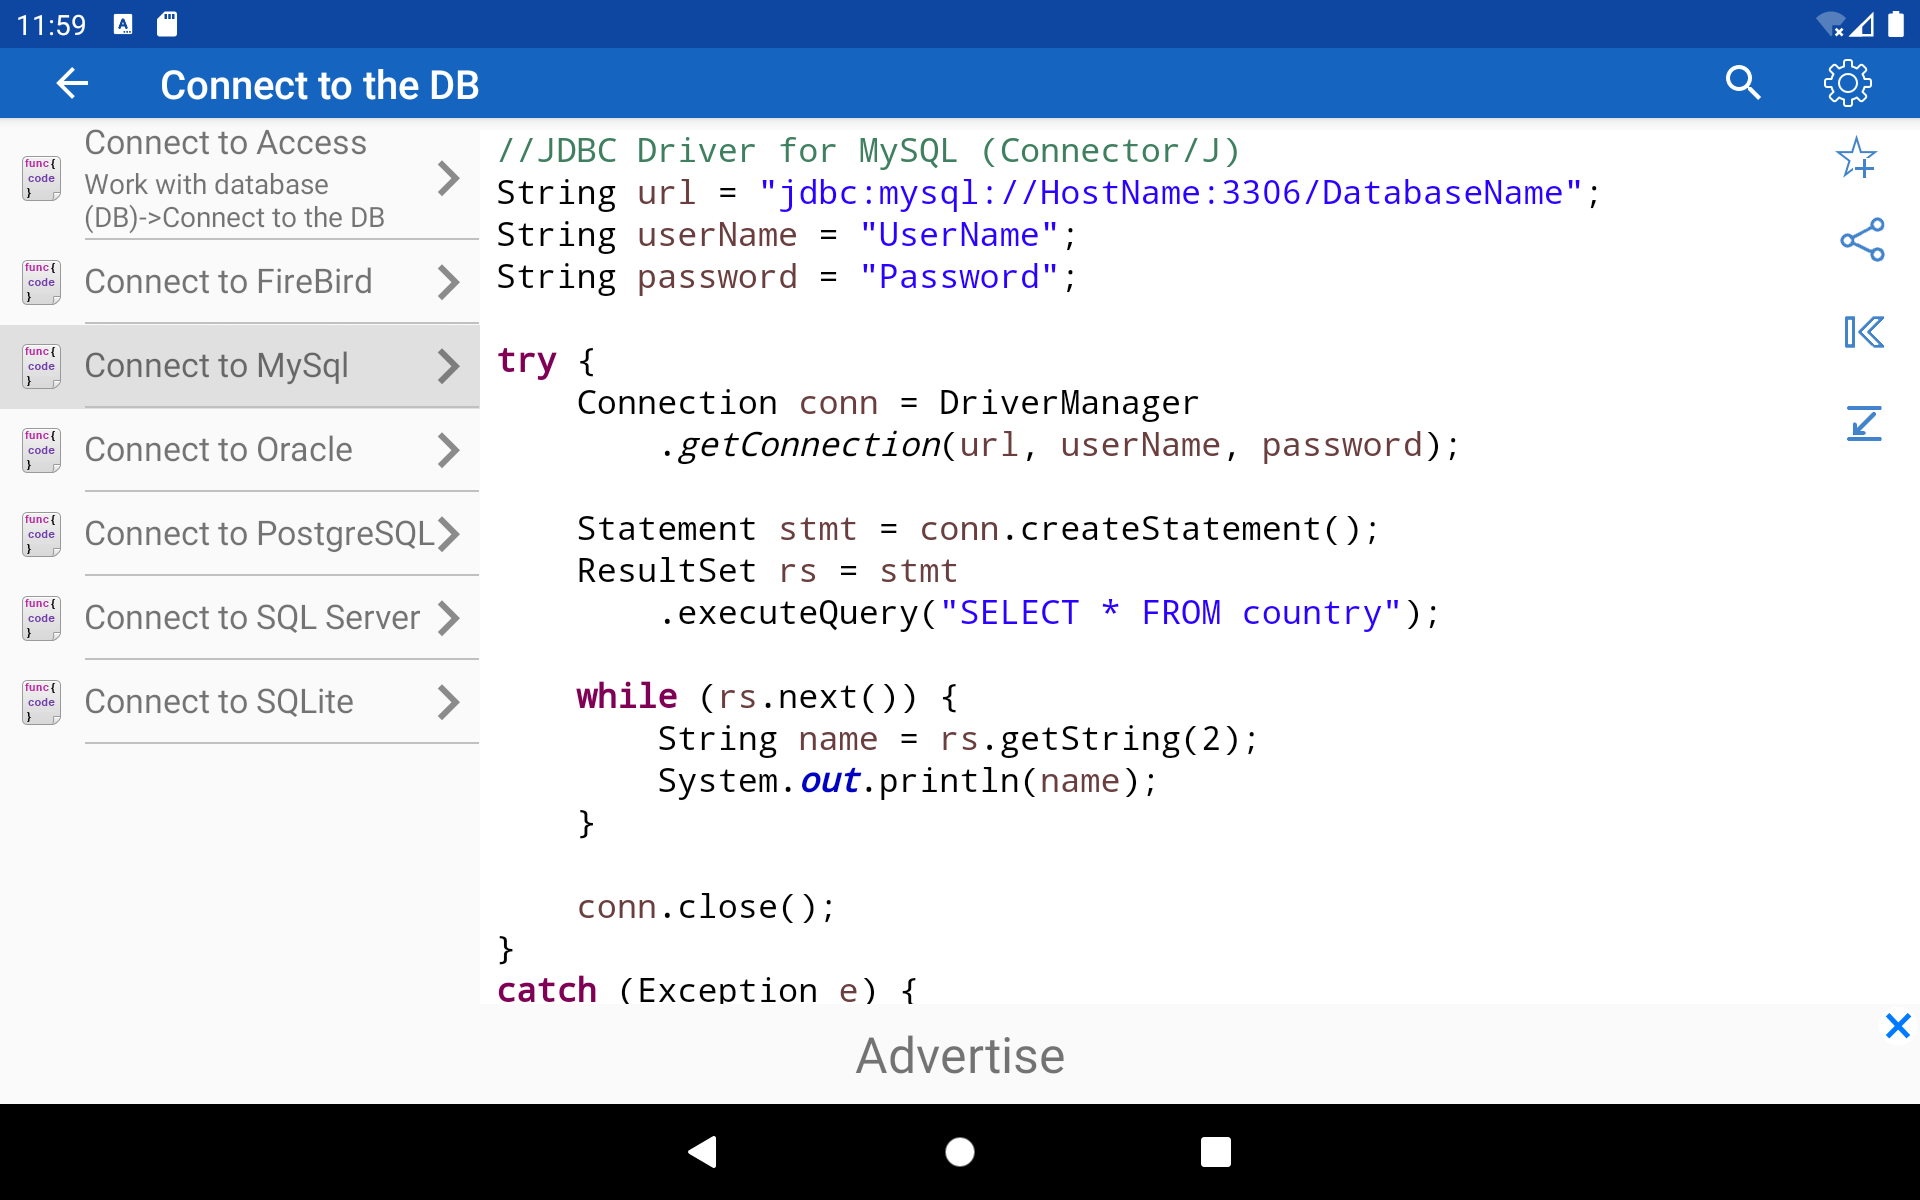Screen dimensions: 1920x1200
Task: Click func code icon for Connect to Oracle
Action: (x=41, y=451)
